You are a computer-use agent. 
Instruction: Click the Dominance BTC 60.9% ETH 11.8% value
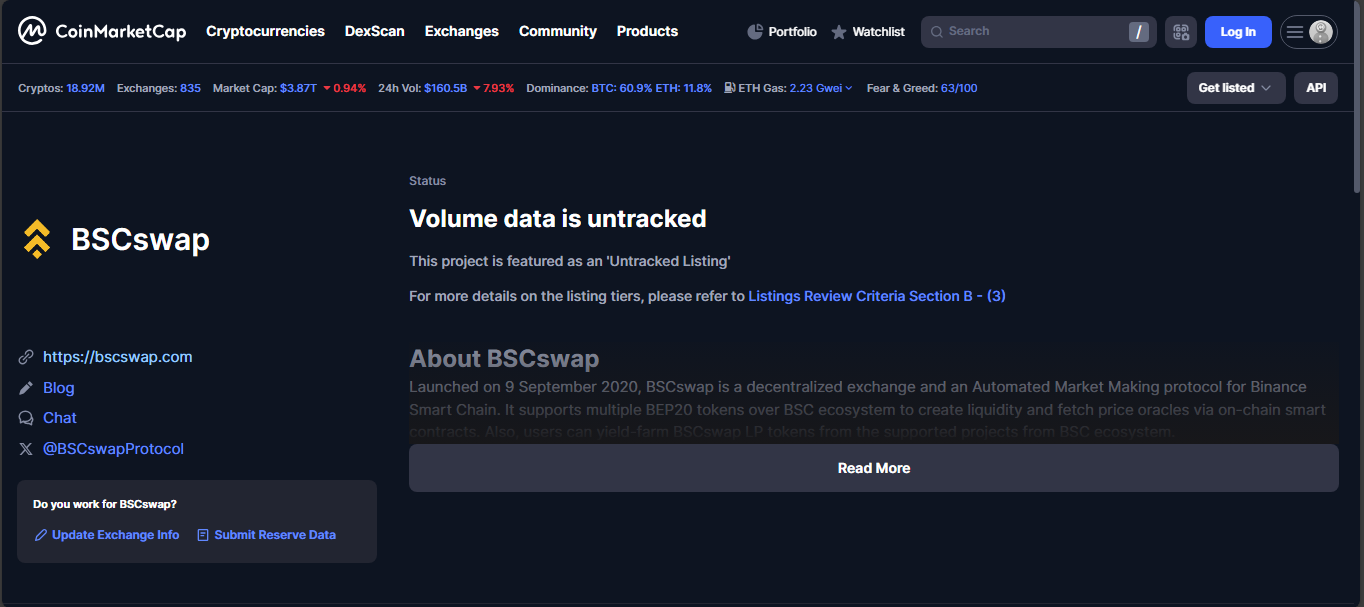click(652, 88)
